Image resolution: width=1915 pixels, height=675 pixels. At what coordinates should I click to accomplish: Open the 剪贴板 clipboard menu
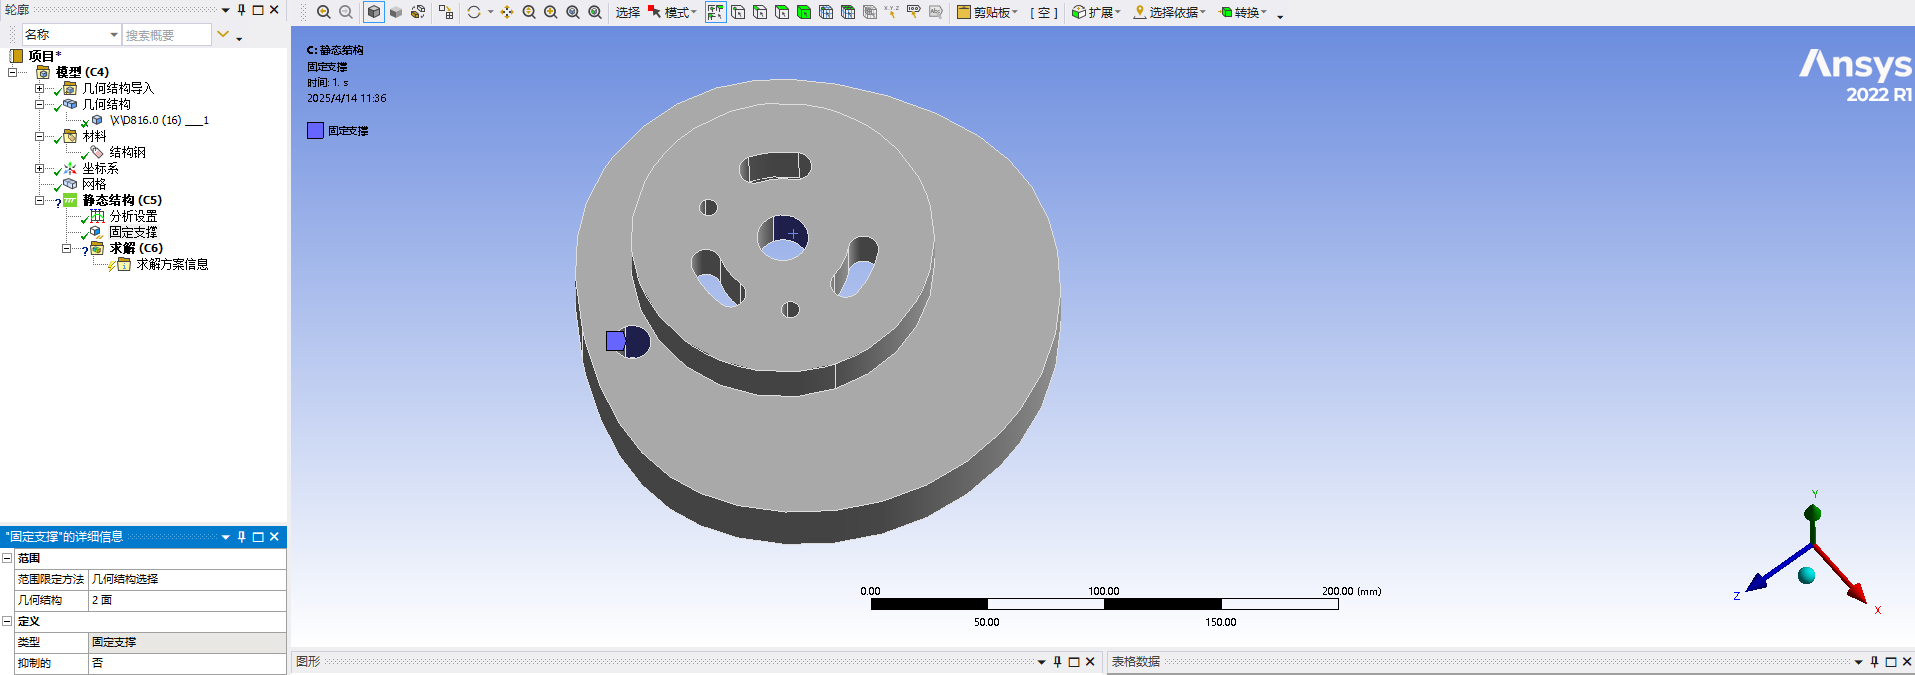(x=987, y=12)
